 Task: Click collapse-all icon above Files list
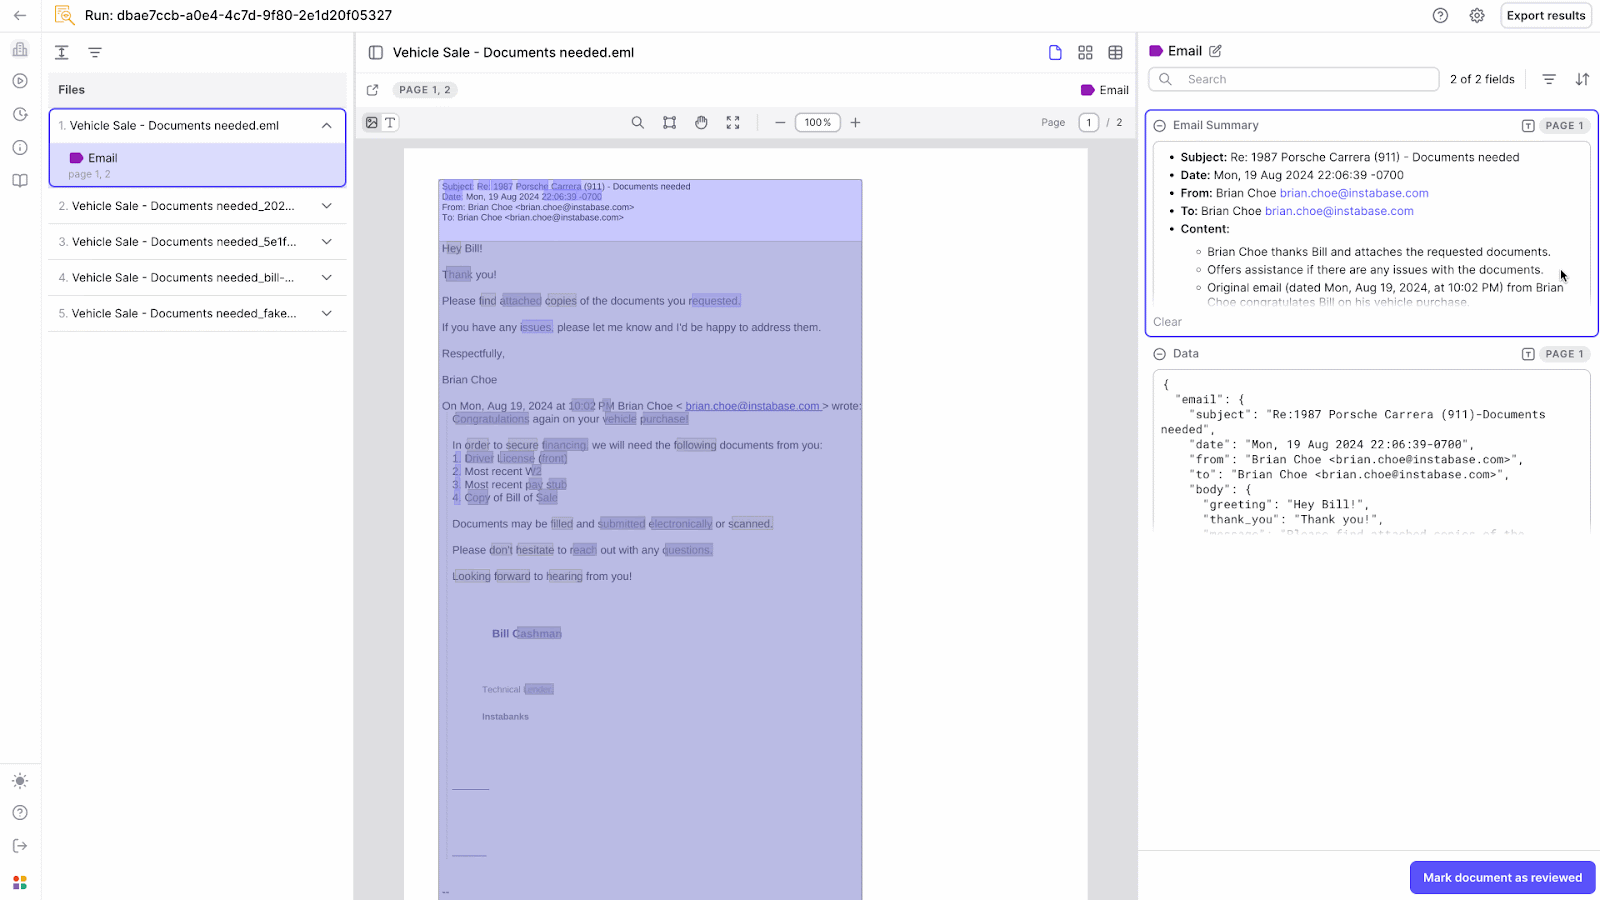click(x=62, y=52)
